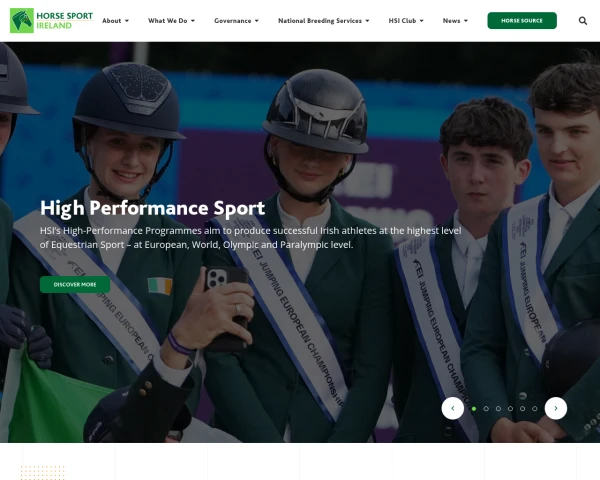Select the third carousel dot

(x=498, y=409)
